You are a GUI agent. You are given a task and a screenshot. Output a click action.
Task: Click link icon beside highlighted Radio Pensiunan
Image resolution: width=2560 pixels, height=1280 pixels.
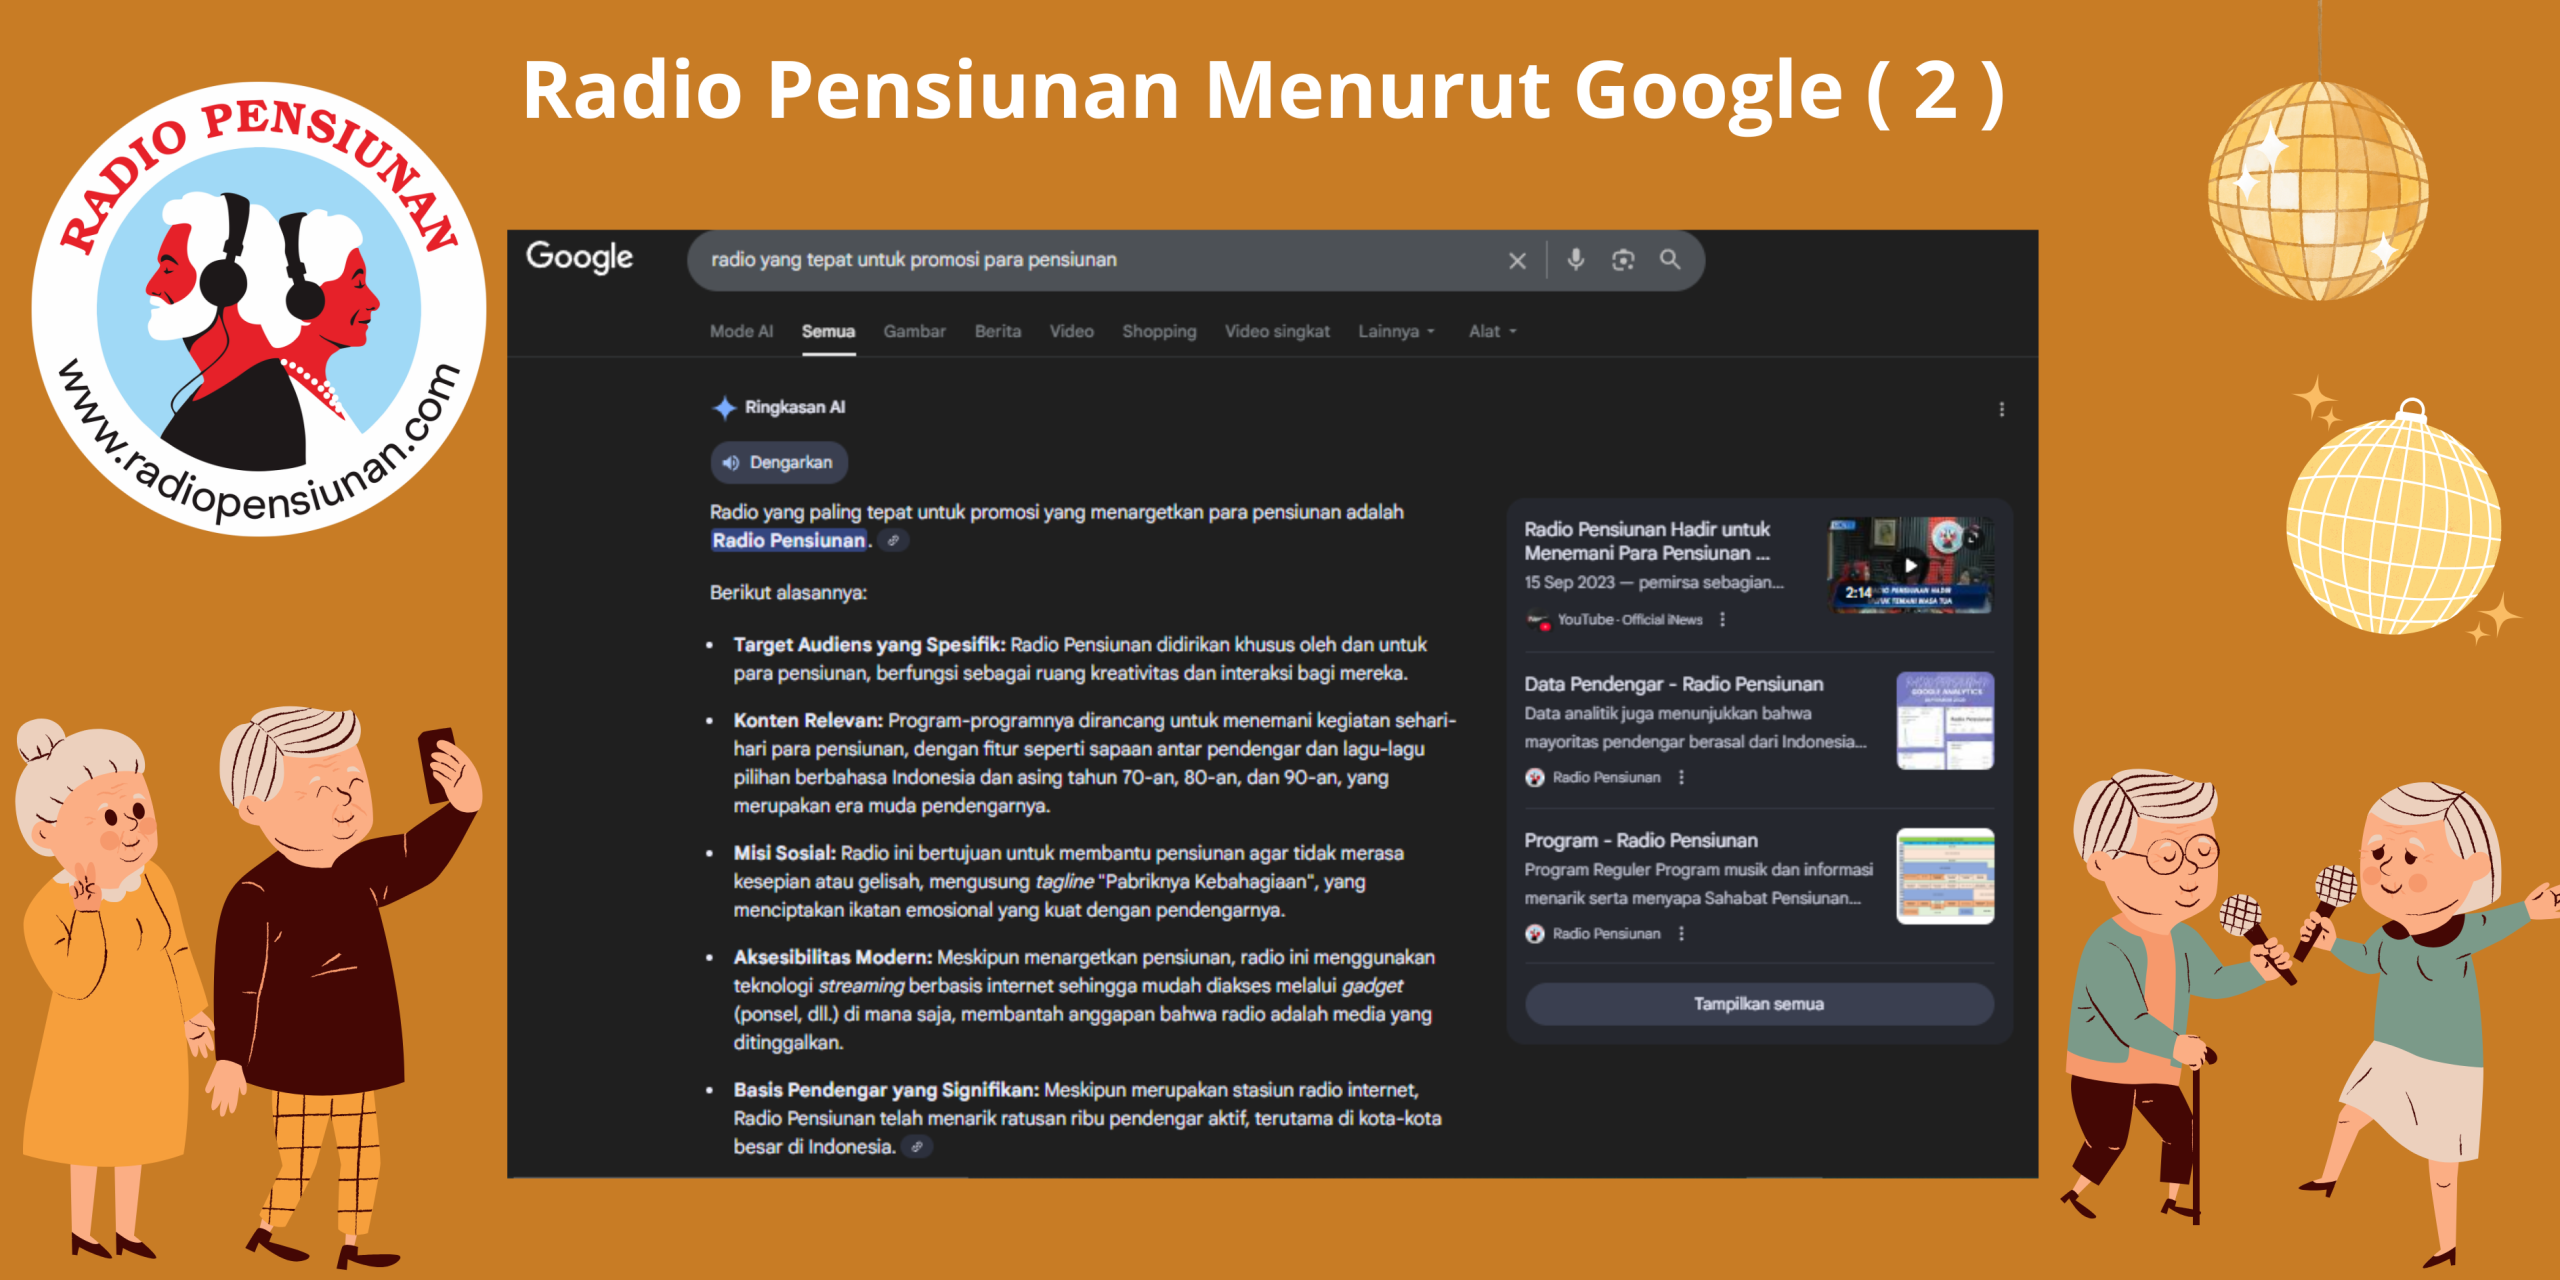pos(894,541)
